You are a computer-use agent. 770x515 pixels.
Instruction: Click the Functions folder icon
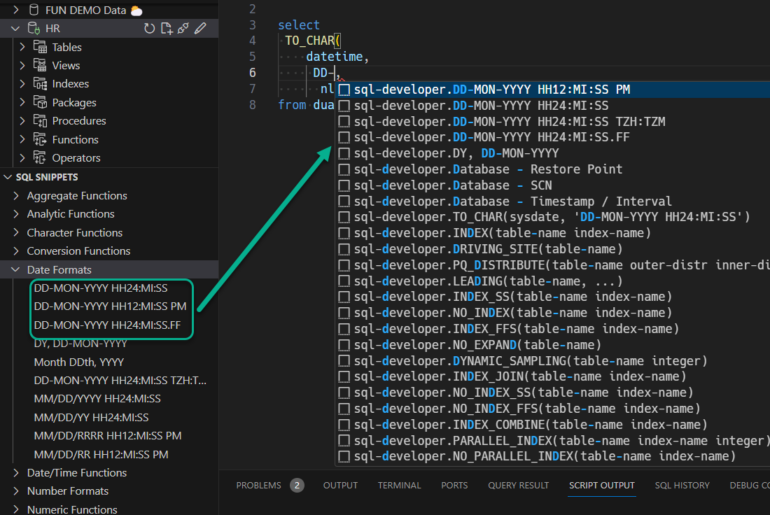[x=40, y=139]
